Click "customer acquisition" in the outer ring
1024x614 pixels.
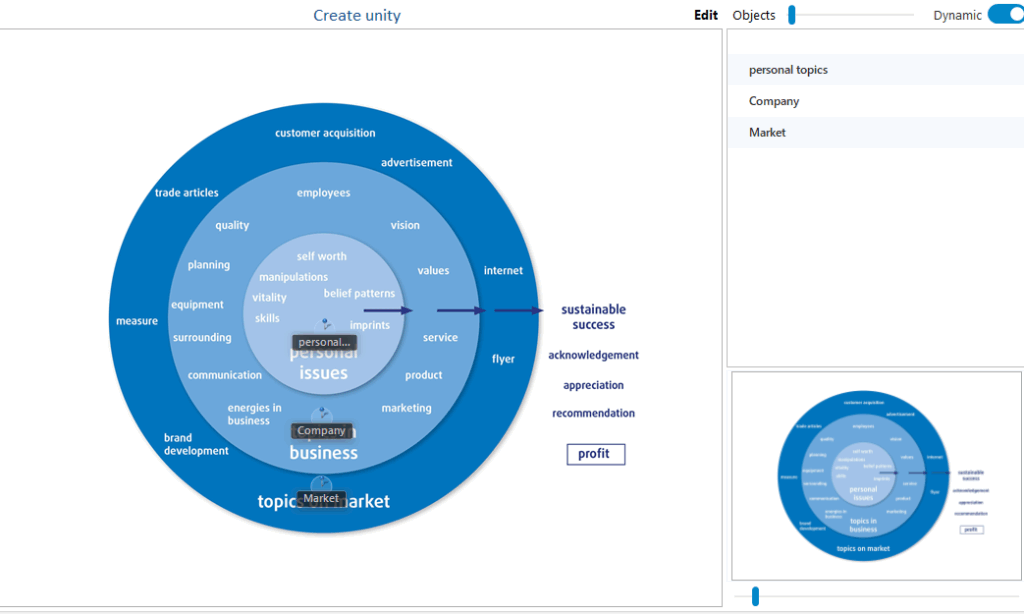click(325, 133)
